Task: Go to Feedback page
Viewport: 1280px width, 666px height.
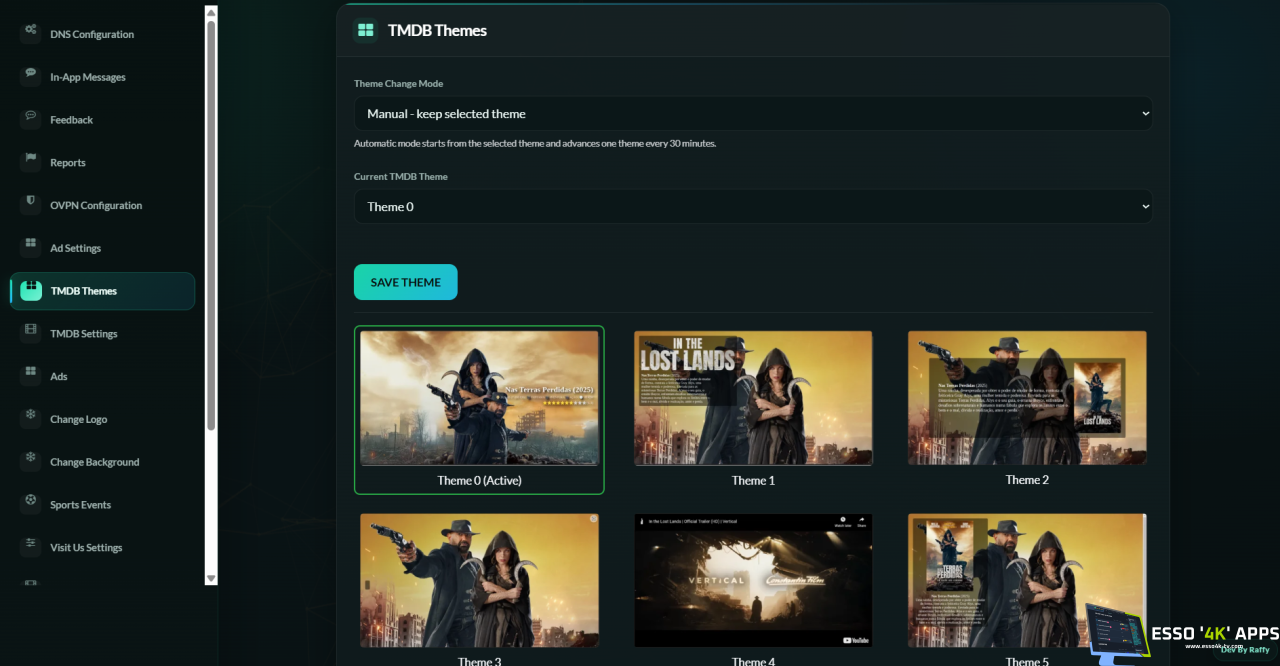Action: pos(102,120)
